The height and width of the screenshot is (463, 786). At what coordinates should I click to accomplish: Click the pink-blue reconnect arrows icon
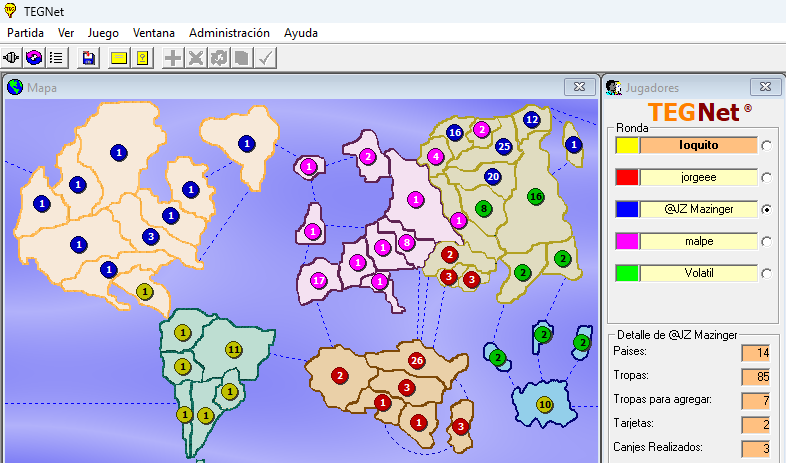point(34,58)
